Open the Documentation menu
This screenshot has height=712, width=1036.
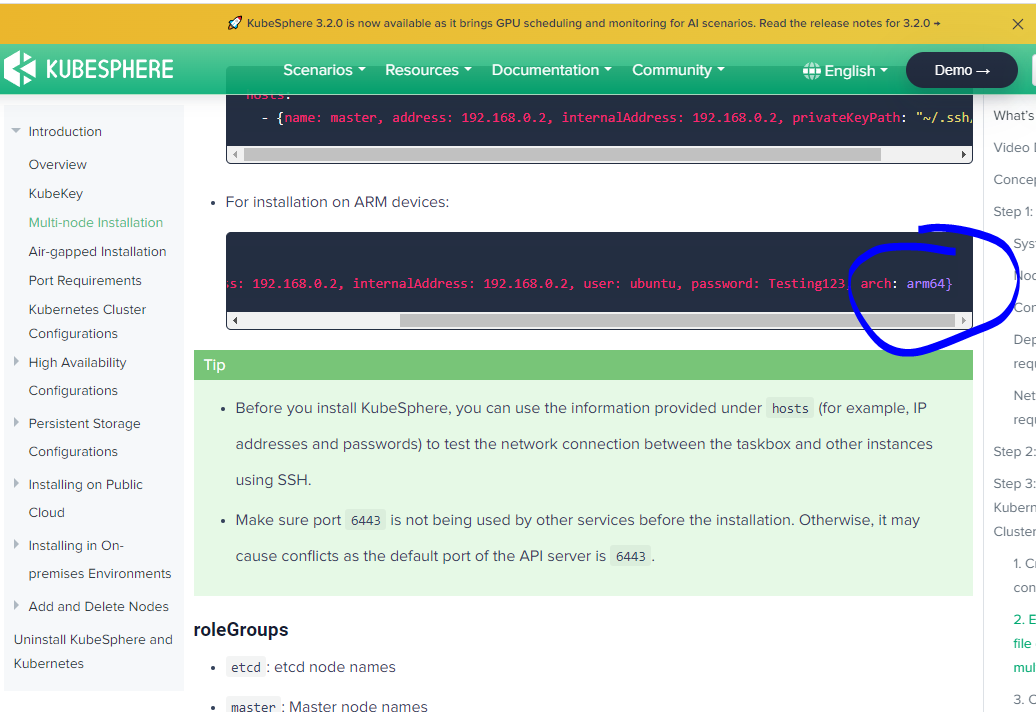coord(551,70)
